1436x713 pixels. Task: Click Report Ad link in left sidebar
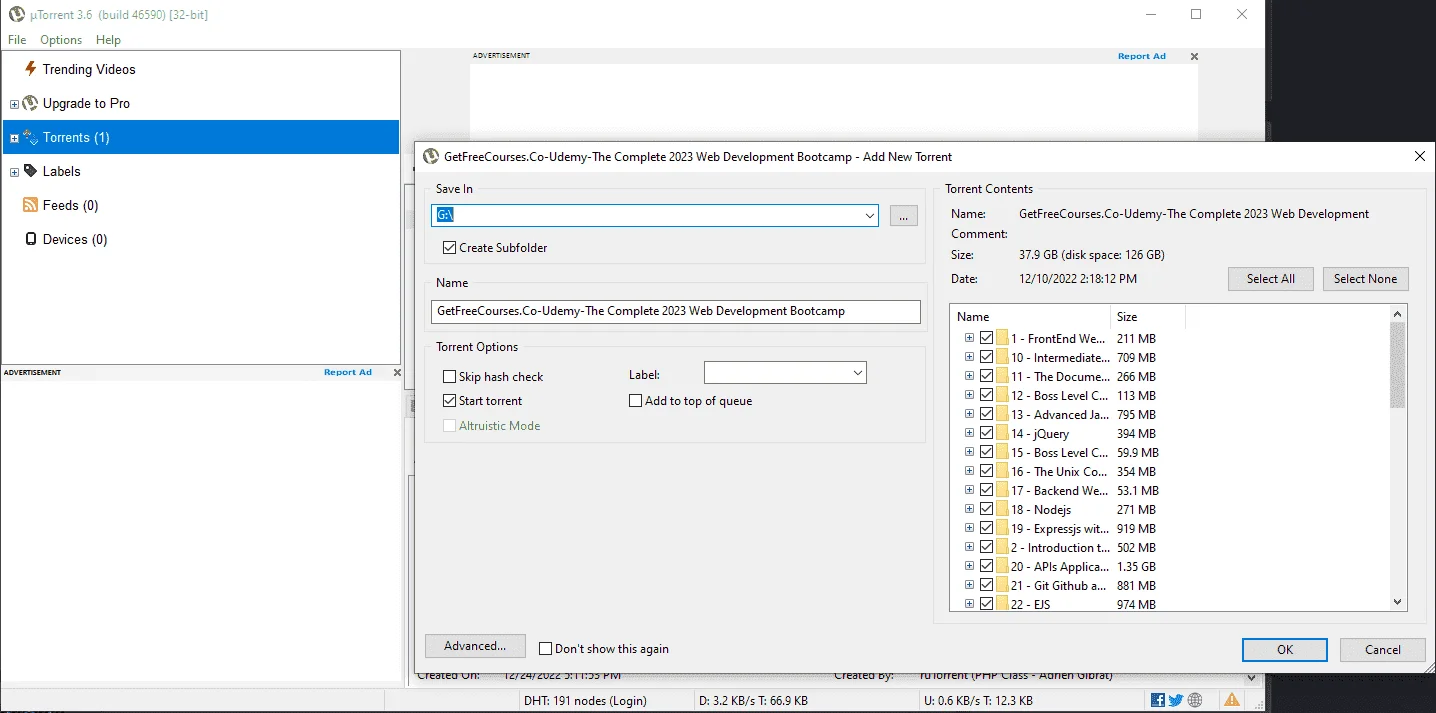click(x=348, y=372)
